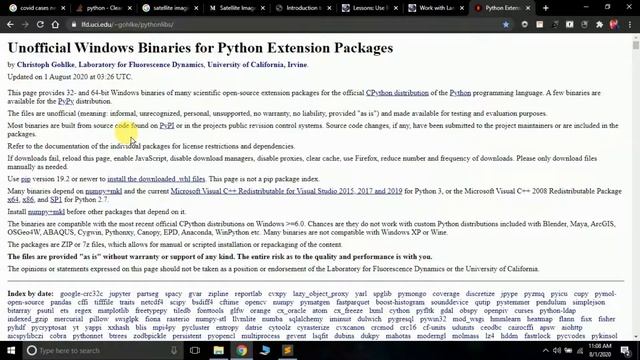
Task: Open the x64 redistributable link
Action: pyautogui.click(x=13, y=200)
